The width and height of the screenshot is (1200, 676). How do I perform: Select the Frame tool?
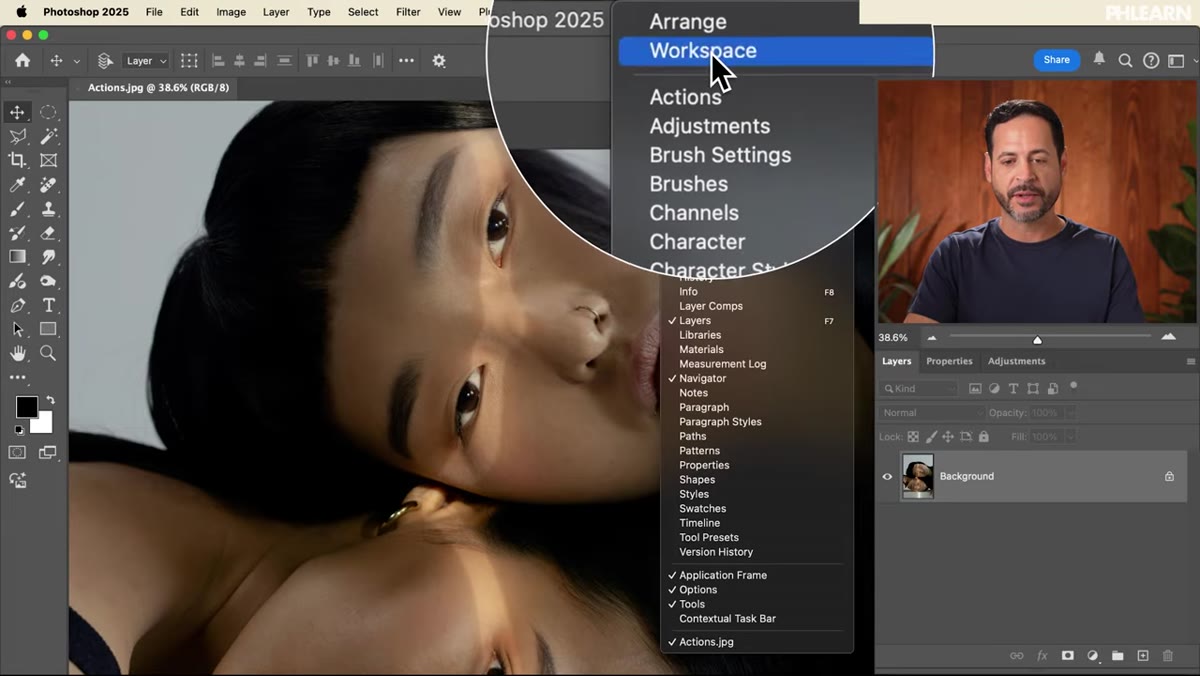click(48, 160)
